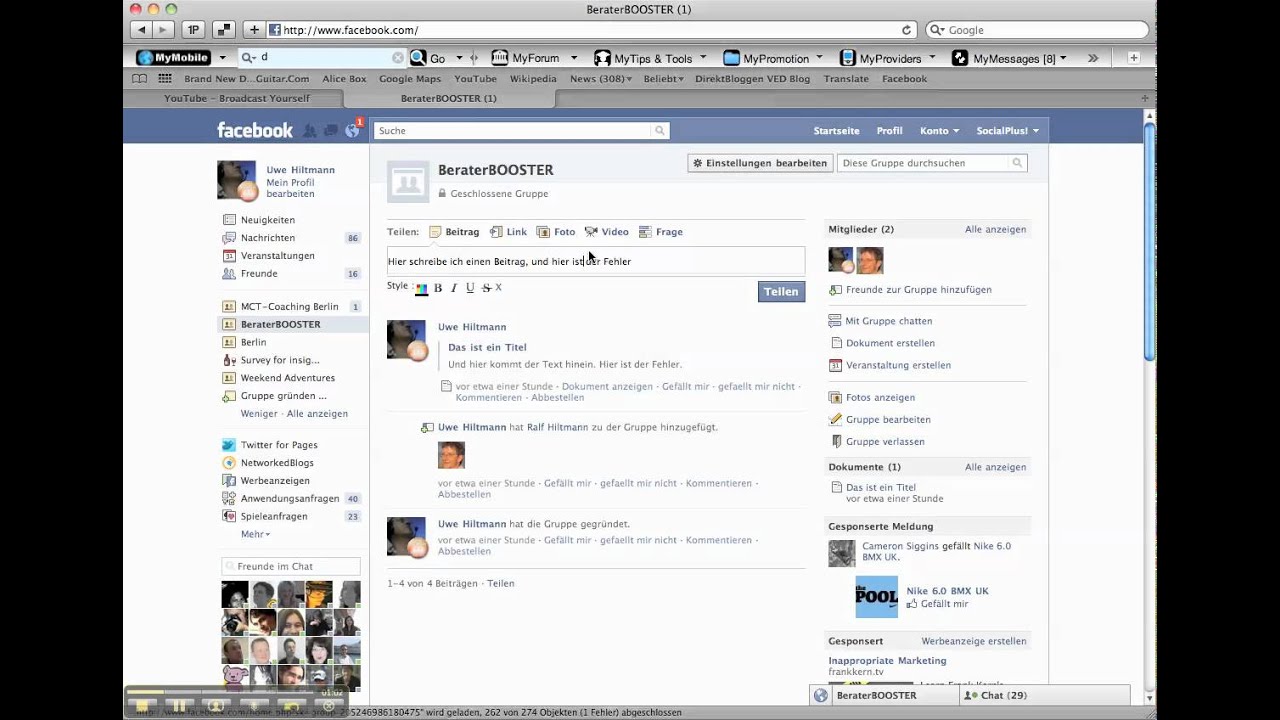Screen dimensions: 1280x720
Task: Select the Foto share option
Action: (556, 232)
